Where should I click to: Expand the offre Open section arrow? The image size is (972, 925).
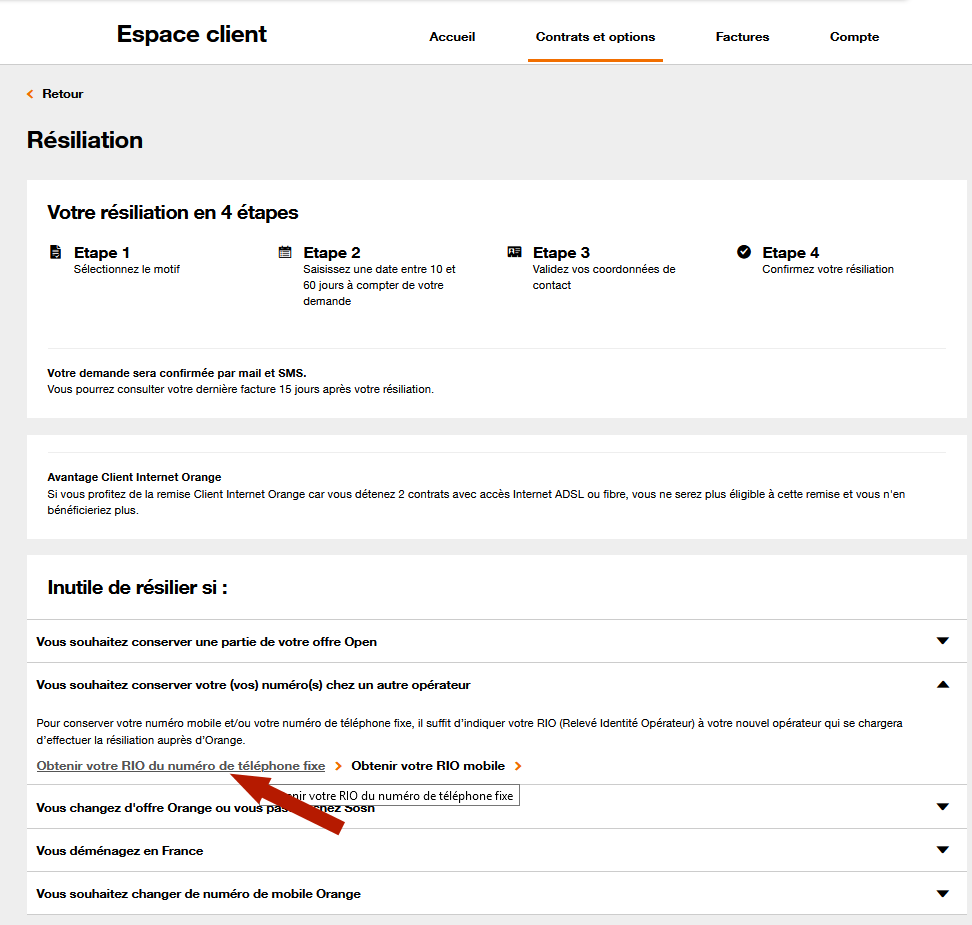pyautogui.click(x=943, y=641)
